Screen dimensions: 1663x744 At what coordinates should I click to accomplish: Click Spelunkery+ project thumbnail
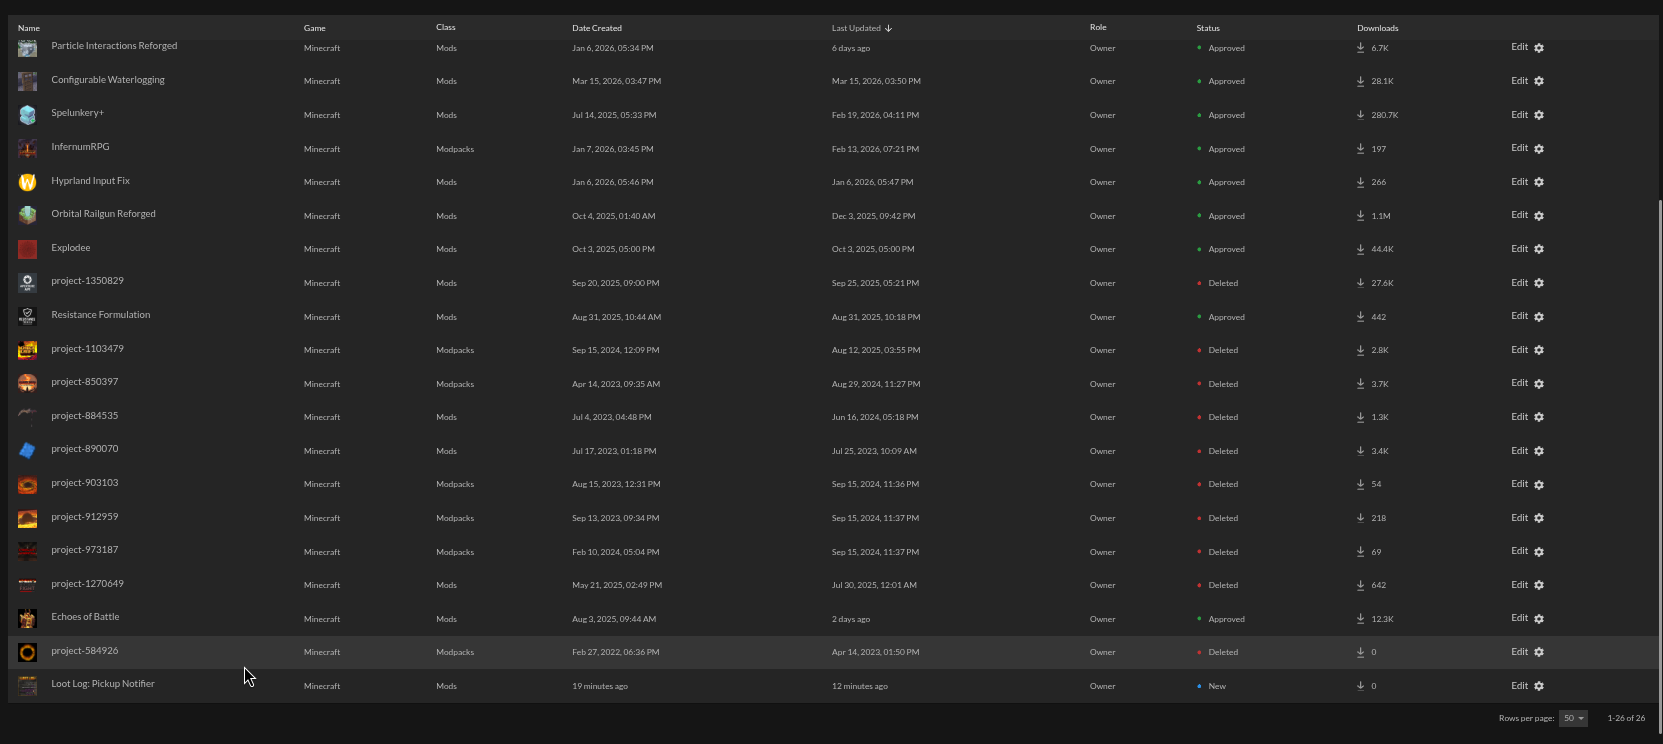pyautogui.click(x=27, y=115)
